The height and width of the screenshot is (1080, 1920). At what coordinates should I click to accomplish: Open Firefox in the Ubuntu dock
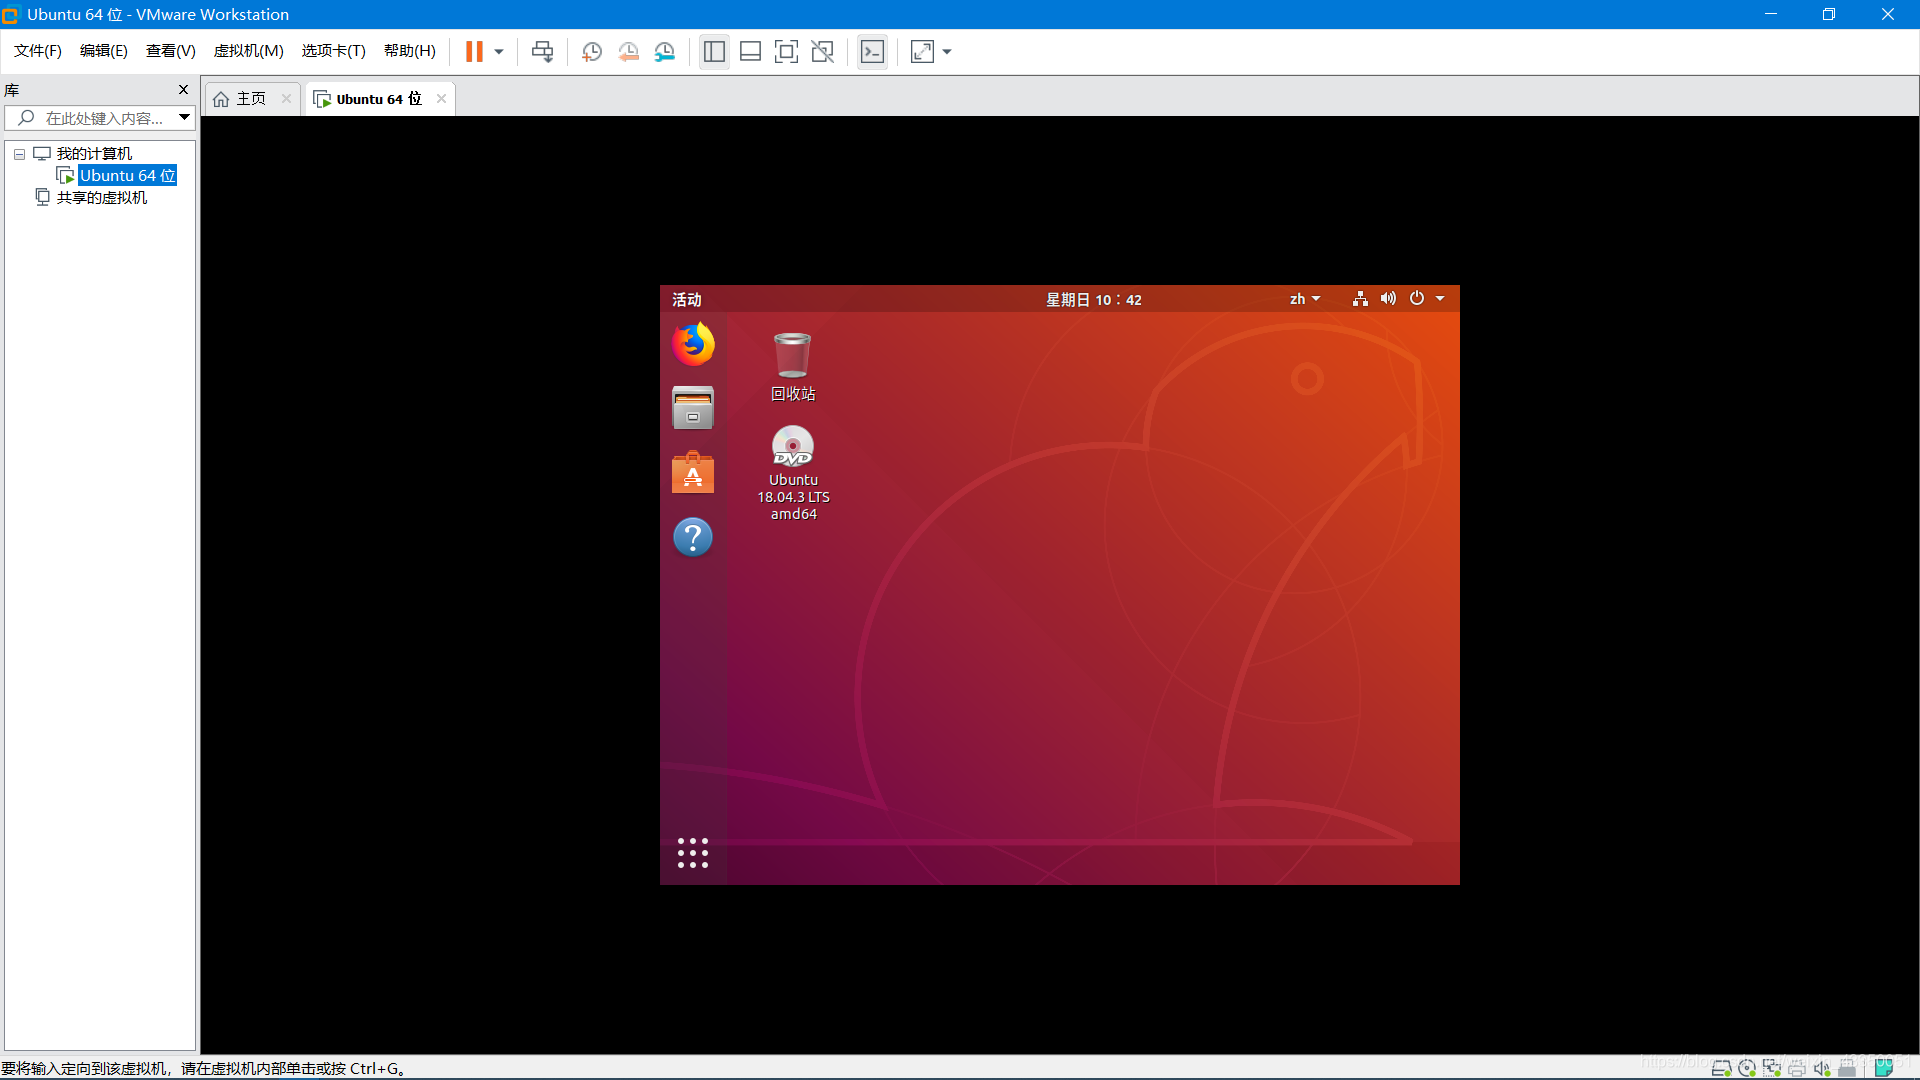pos(693,345)
